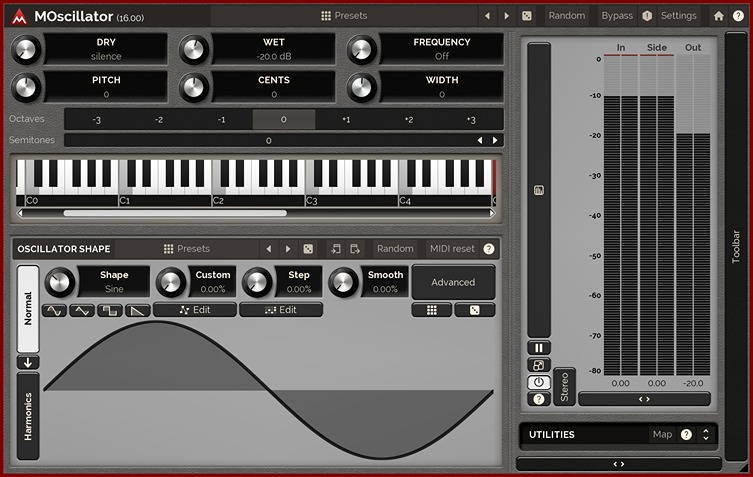Select the square wave shape icon

pos(110,310)
